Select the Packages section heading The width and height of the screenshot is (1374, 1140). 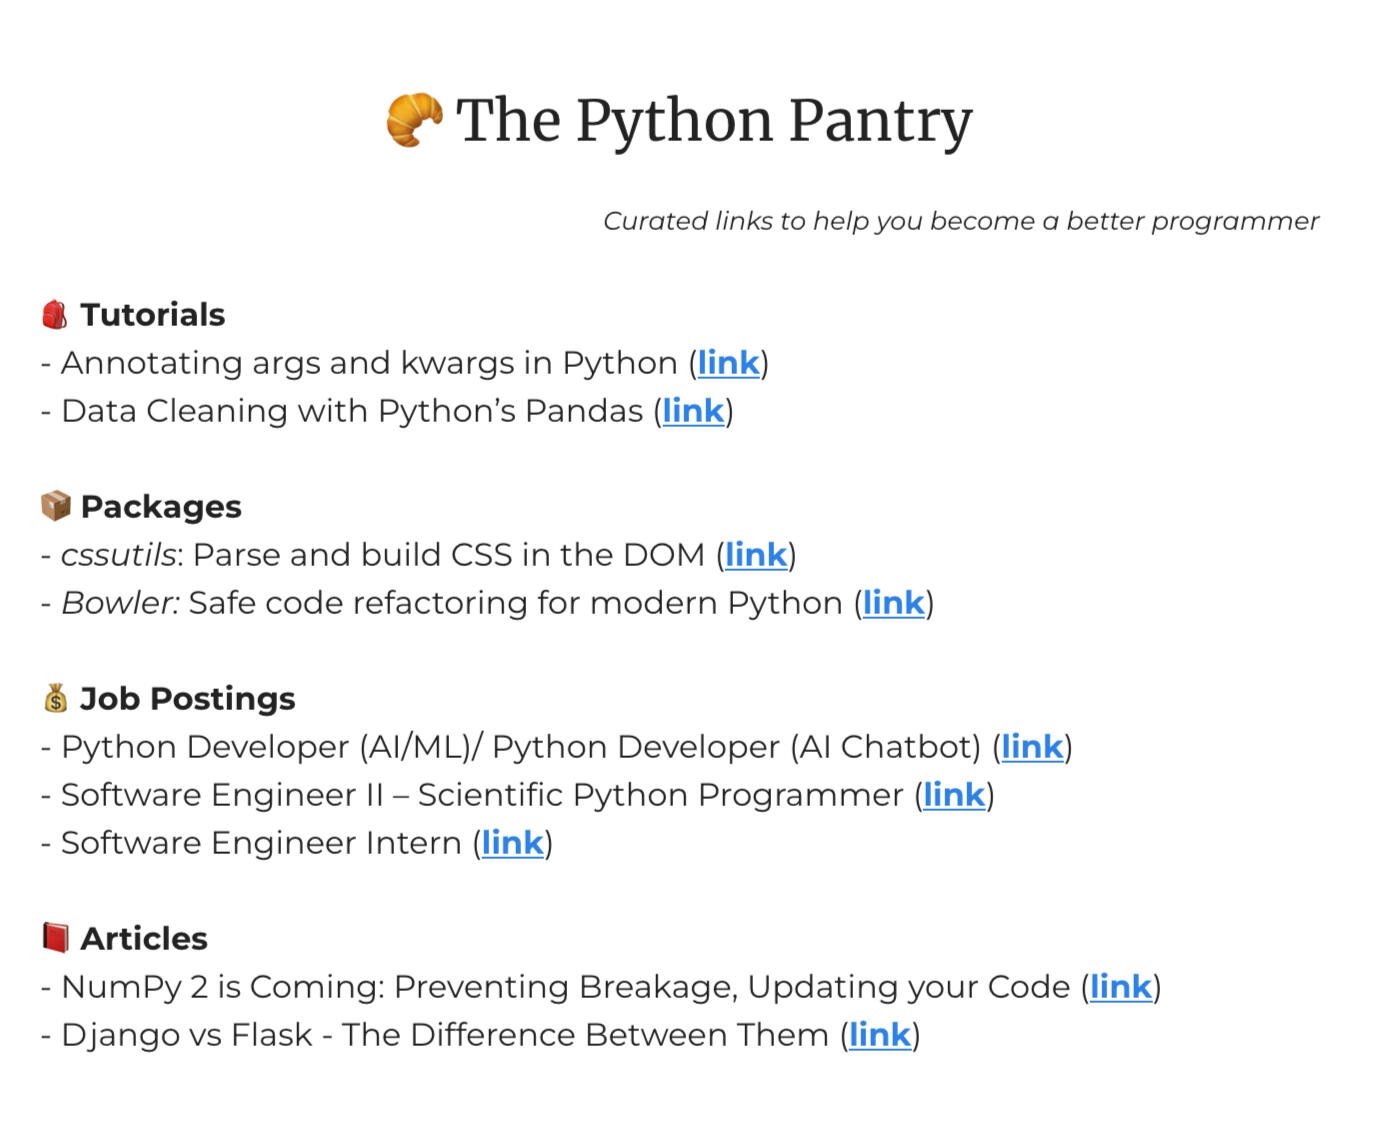[x=161, y=507]
